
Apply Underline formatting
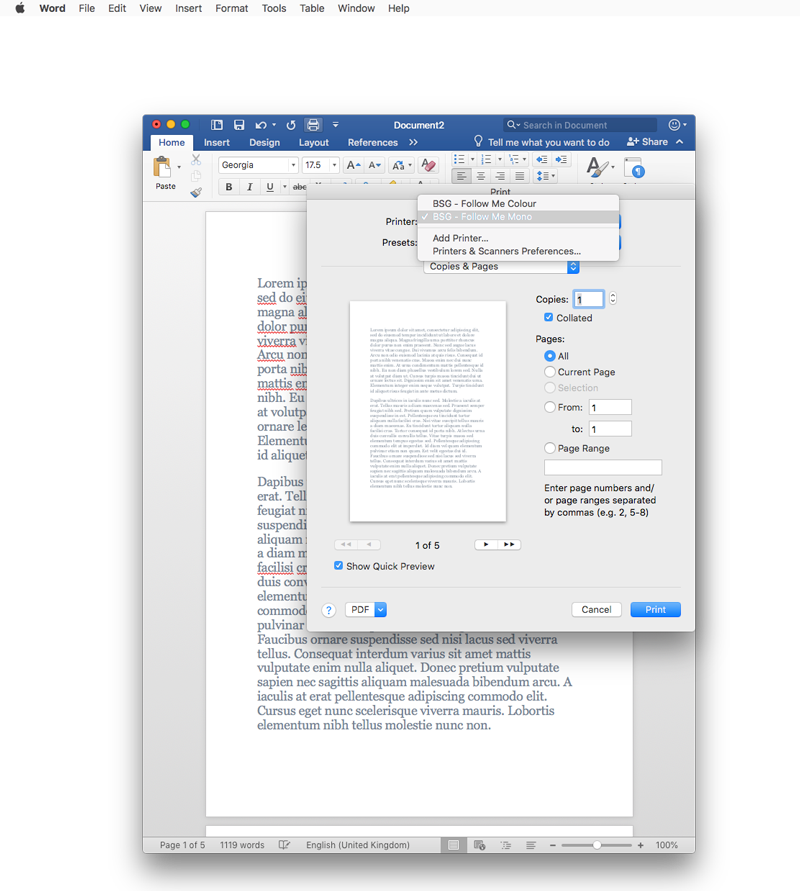pos(270,187)
